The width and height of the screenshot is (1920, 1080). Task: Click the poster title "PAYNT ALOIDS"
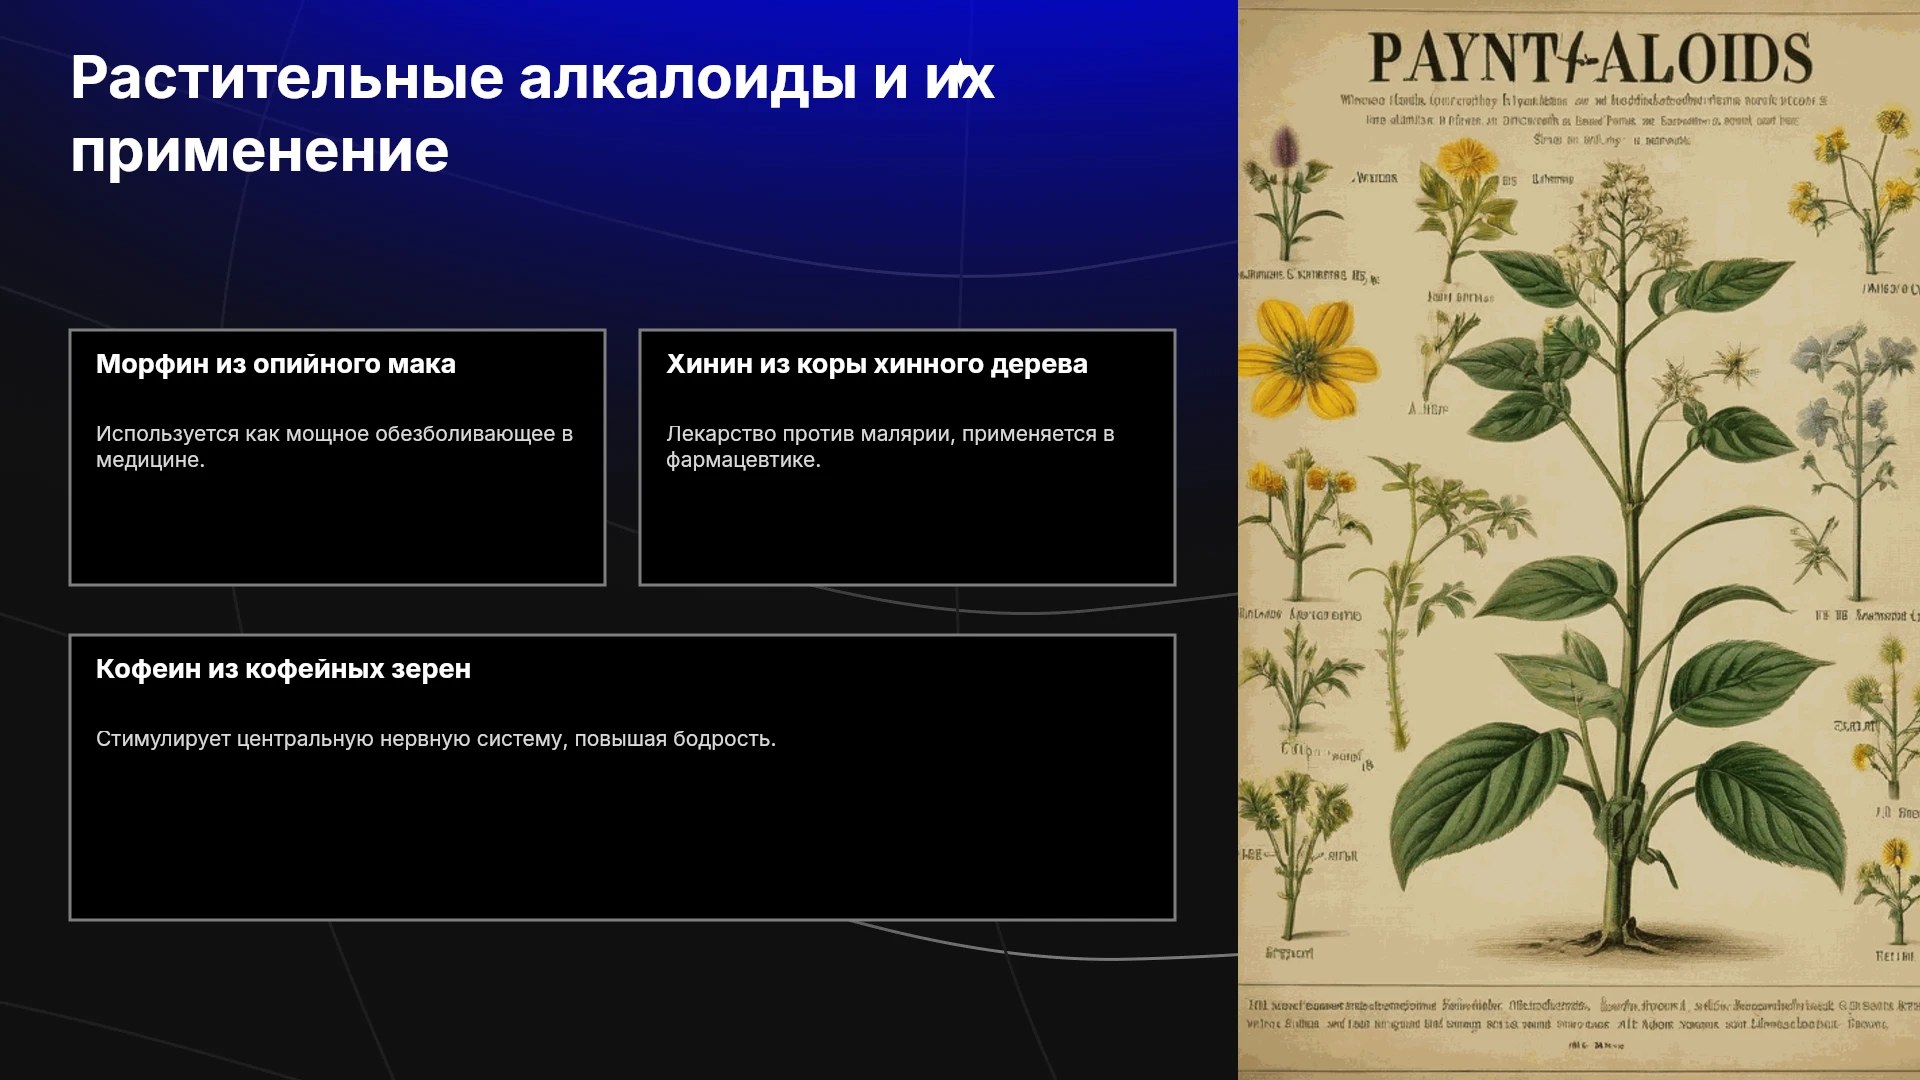click(x=1590, y=58)
